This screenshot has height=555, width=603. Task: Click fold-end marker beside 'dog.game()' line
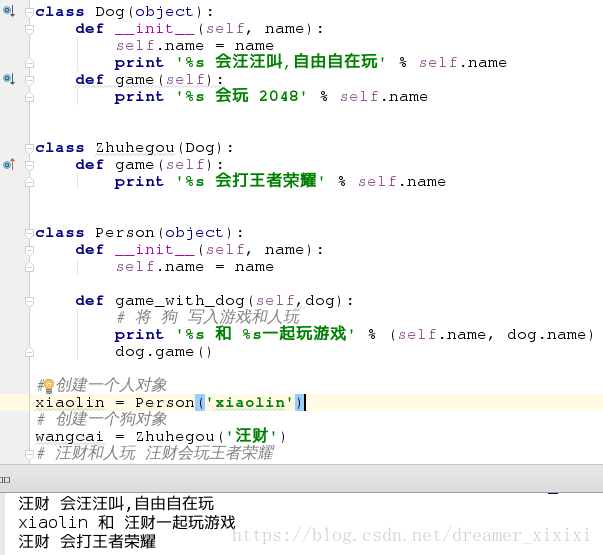[29, 352]
